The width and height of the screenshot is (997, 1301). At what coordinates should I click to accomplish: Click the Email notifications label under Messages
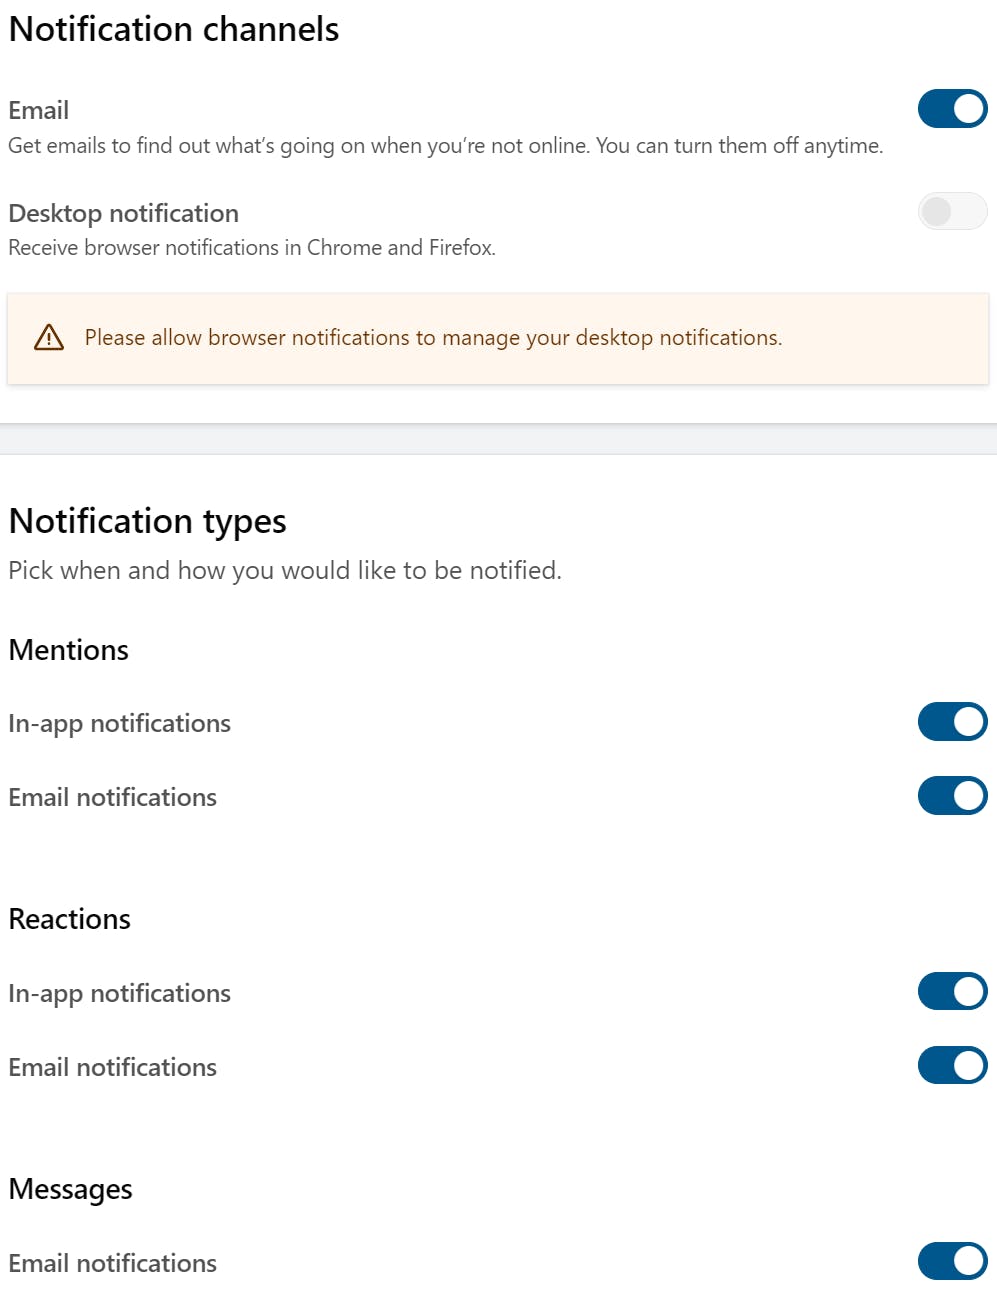[x=113, y=1264]
